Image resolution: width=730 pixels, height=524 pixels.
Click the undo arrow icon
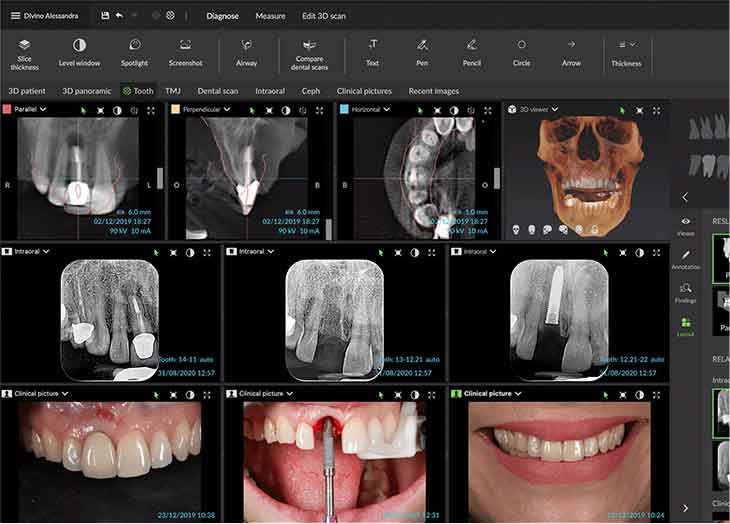(120, 15)
